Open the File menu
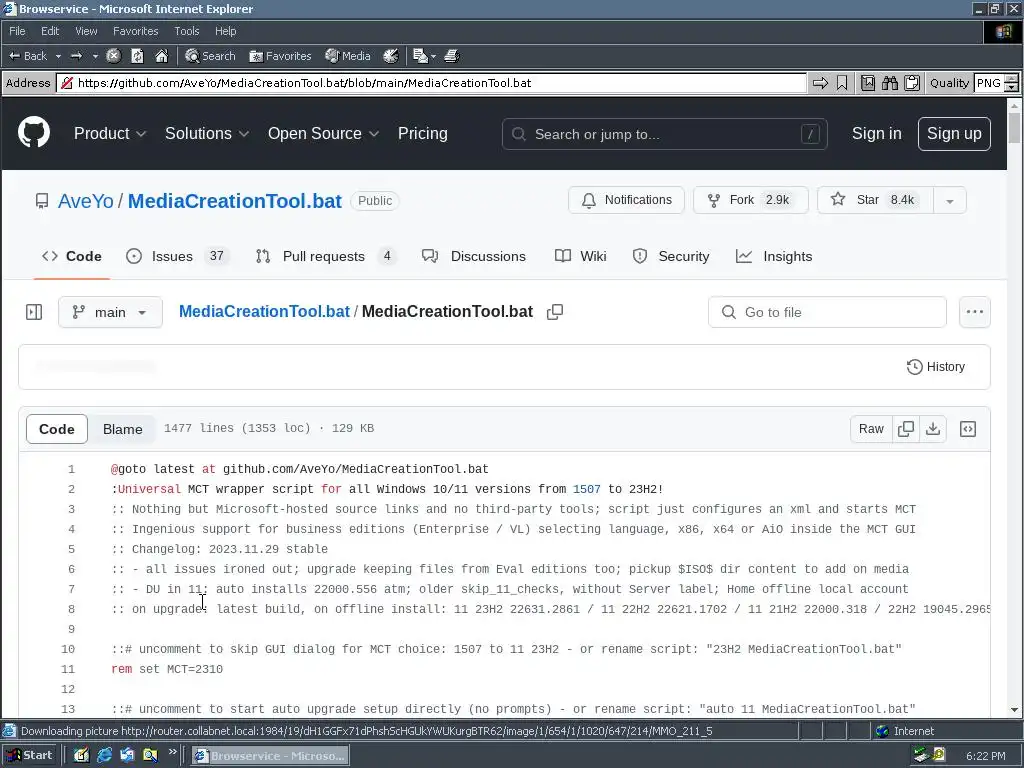1024x768 pixels. (x=17, y=31)
